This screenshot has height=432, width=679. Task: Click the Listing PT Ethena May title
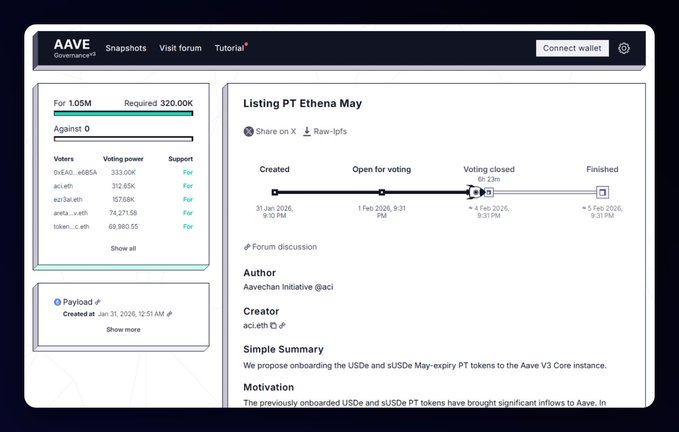(x=302, y=103)
